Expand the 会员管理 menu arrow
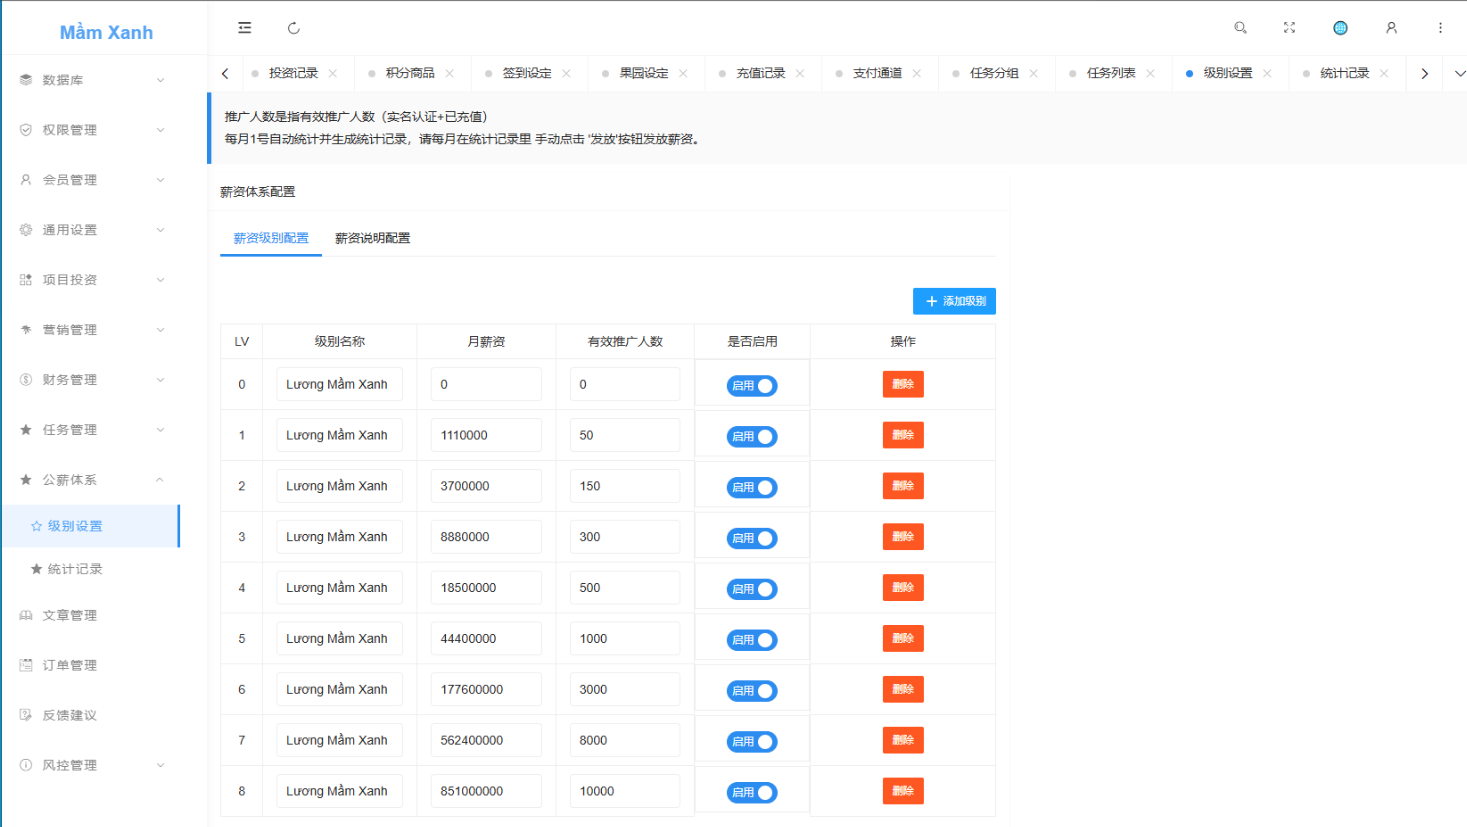1467x827 pixels. point(160,180)
